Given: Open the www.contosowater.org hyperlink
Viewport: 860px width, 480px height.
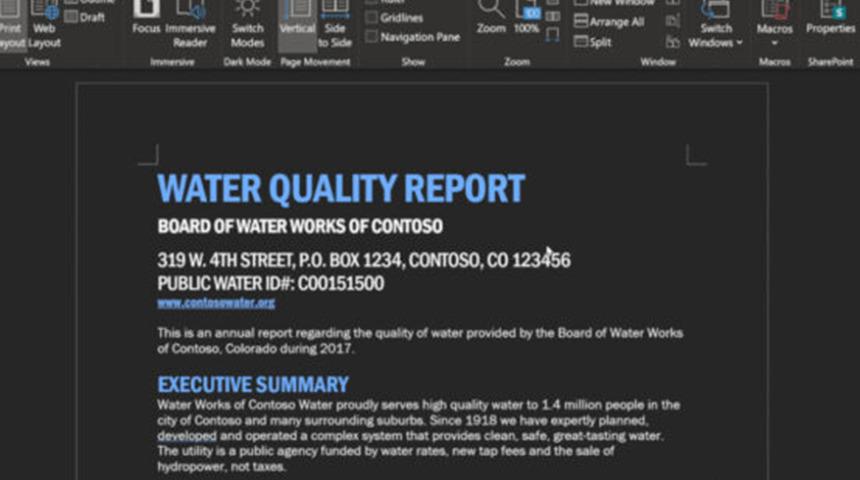Looking at the screenshot, I should click(216, 303).
